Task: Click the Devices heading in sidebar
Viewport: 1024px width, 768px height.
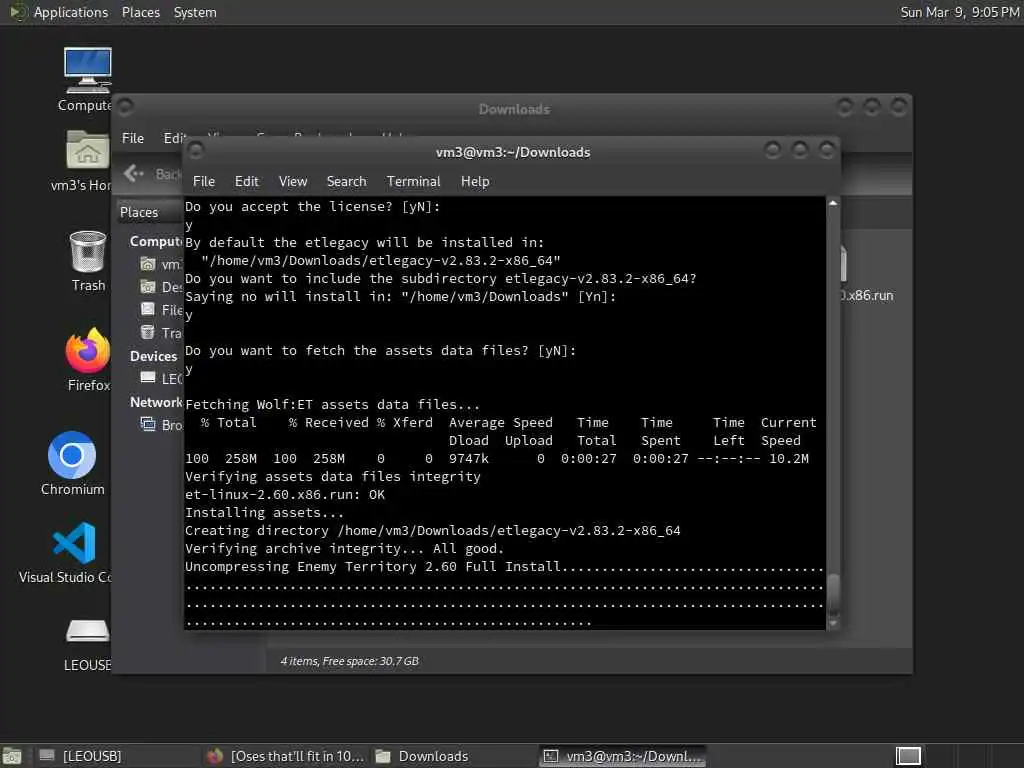Action: 153,356
